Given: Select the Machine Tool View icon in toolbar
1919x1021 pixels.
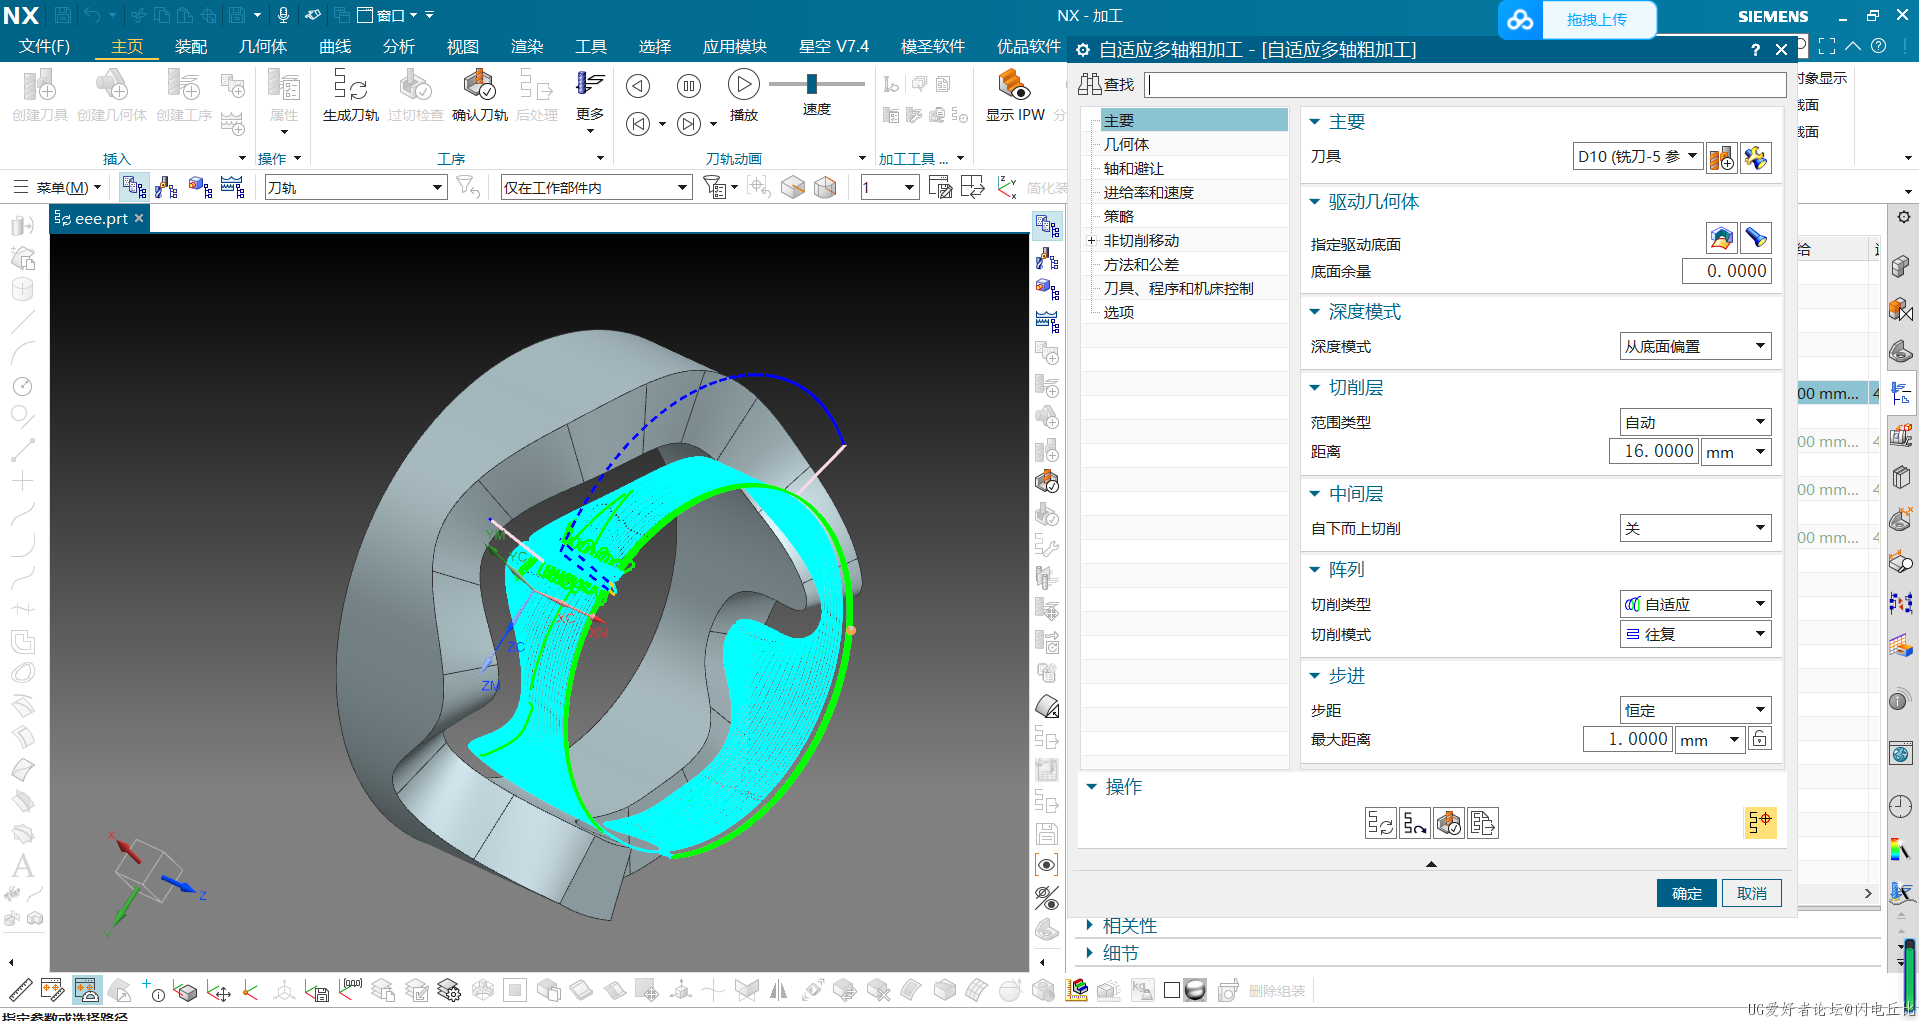Looking at the screenshot, I should (x=167, y=187).
